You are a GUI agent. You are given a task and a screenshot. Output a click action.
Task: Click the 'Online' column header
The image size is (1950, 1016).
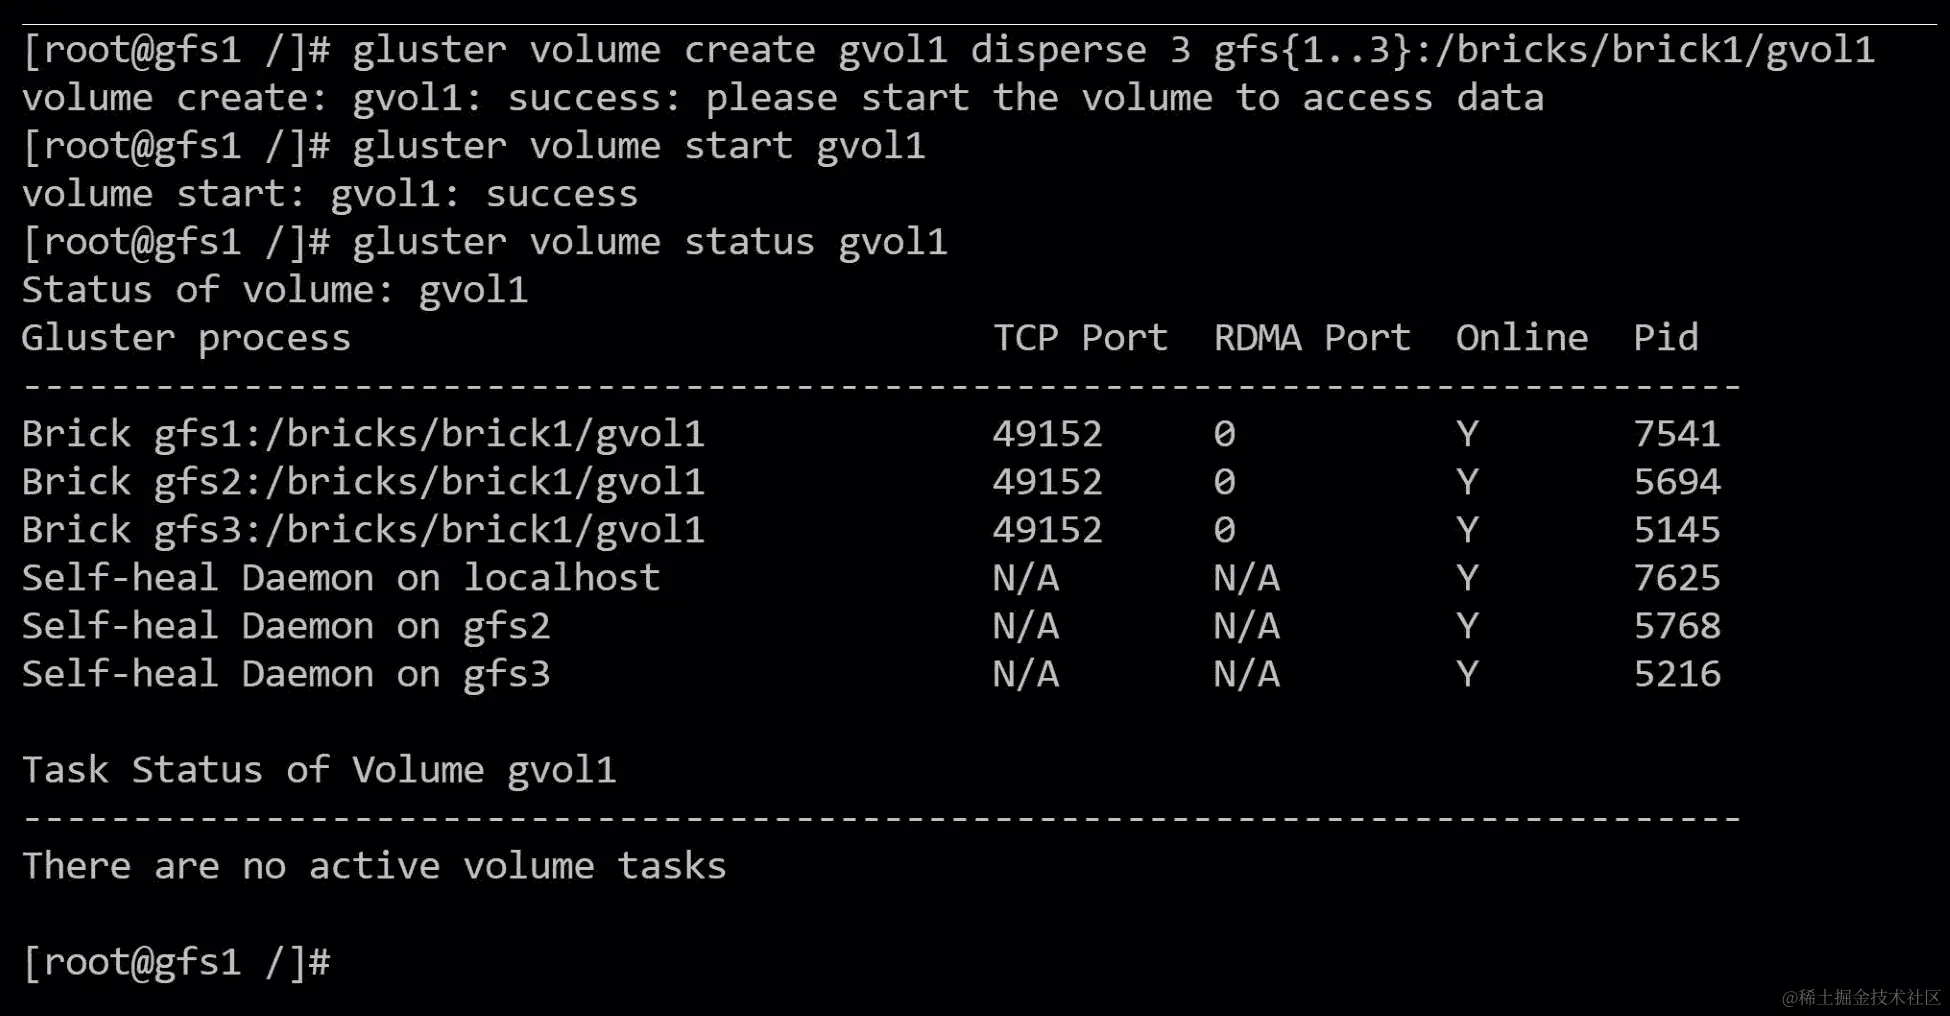pyautogui.click(x=1522, y=338)
